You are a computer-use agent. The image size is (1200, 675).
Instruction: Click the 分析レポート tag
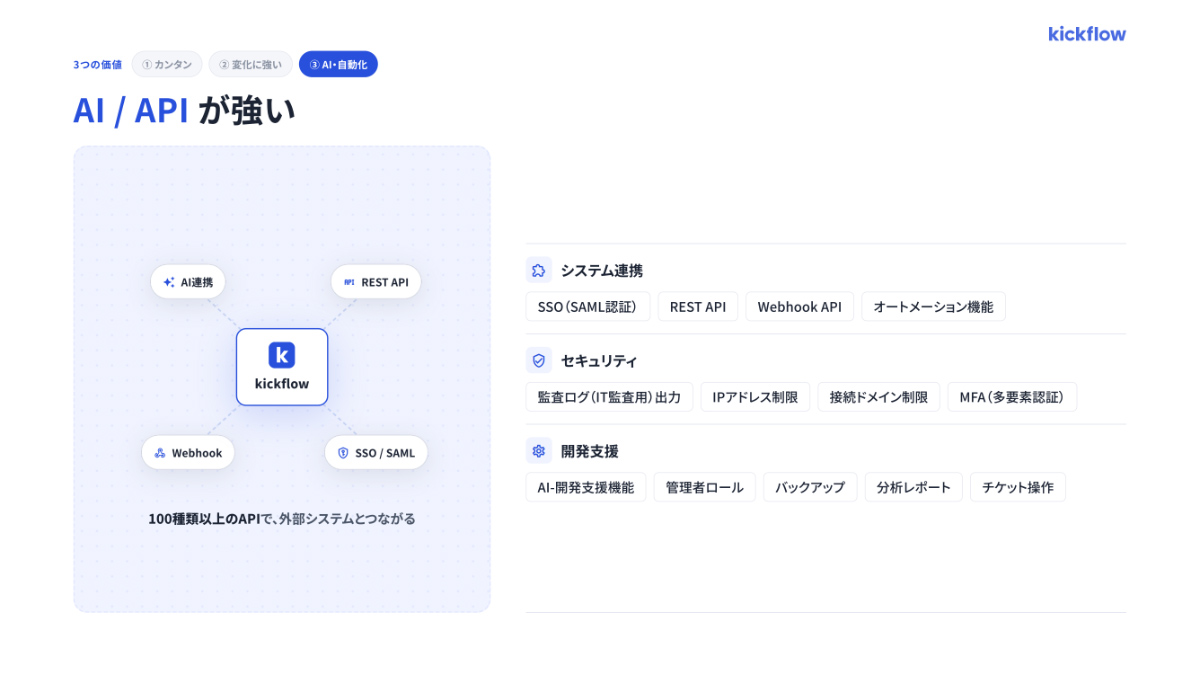tap(914, 487)
